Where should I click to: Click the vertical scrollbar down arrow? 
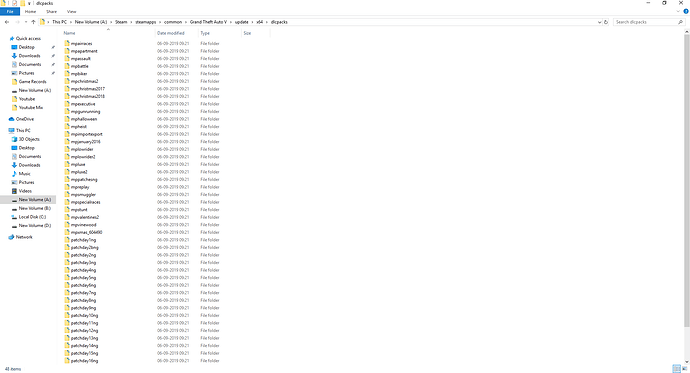coord(686,362)
